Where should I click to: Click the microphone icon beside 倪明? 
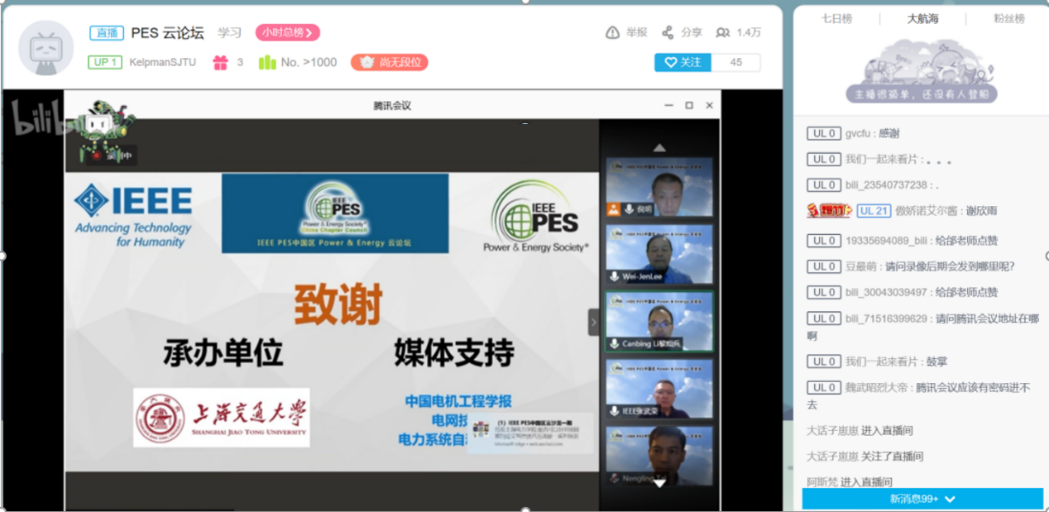pos(629,209)
